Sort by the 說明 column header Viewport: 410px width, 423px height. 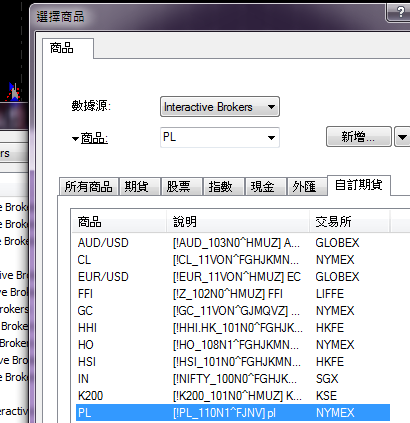238,222
